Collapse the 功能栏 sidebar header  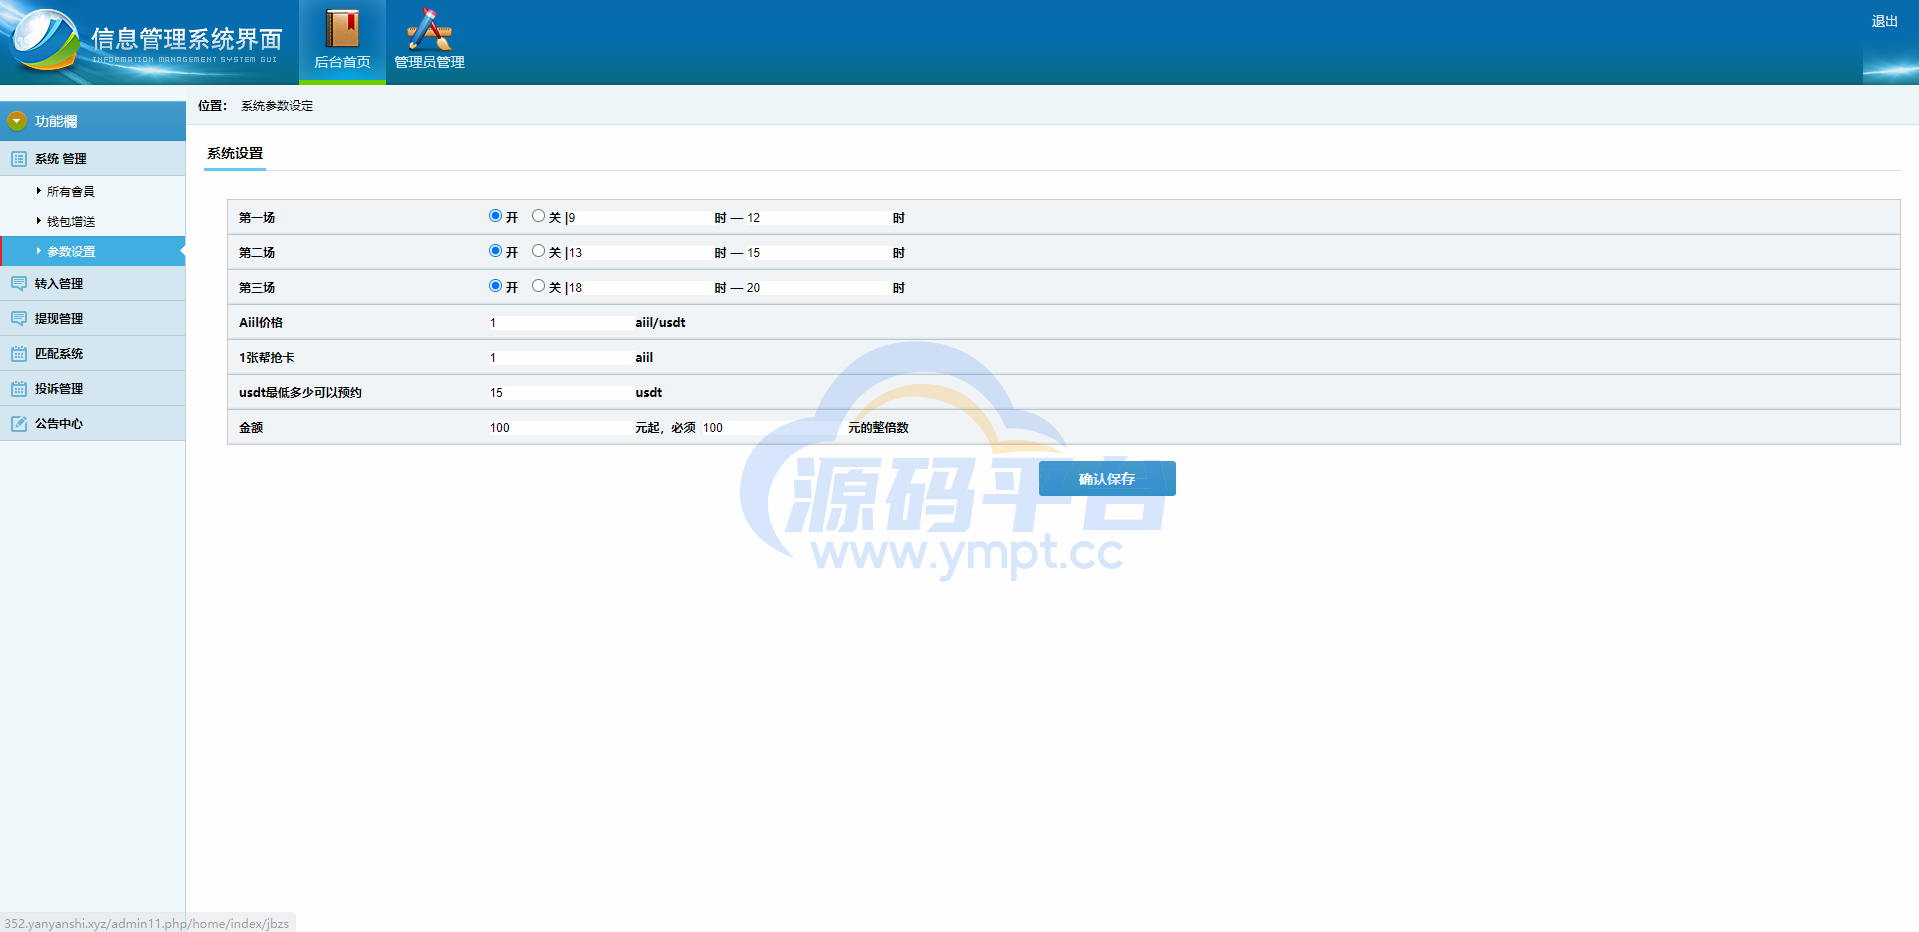(93, 121)
